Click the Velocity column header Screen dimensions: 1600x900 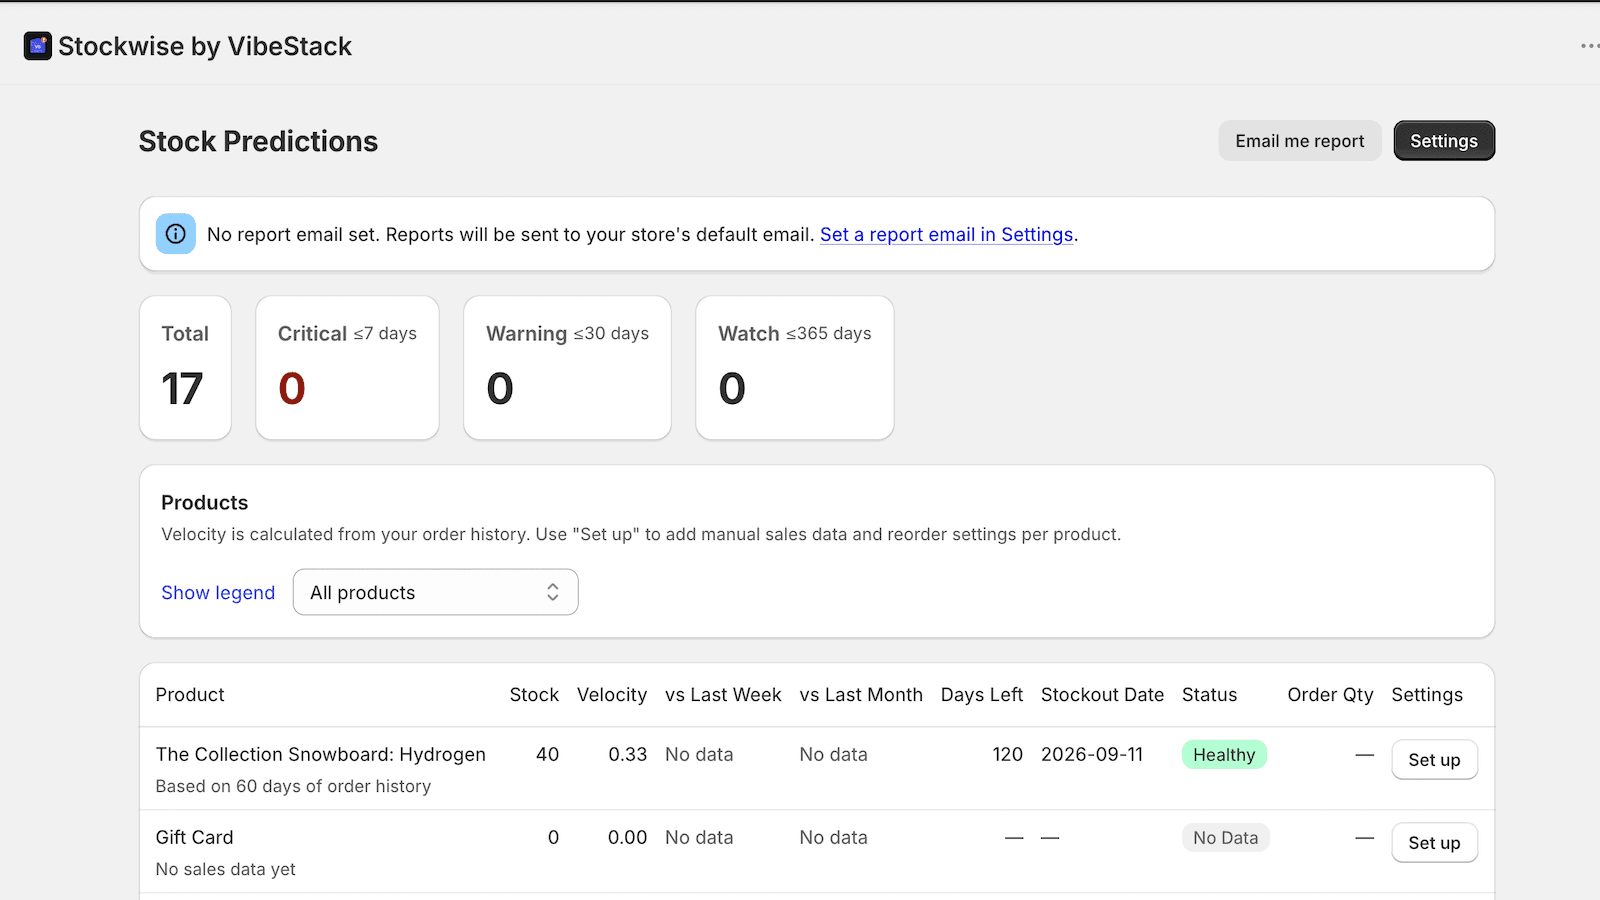coord(612,695)
